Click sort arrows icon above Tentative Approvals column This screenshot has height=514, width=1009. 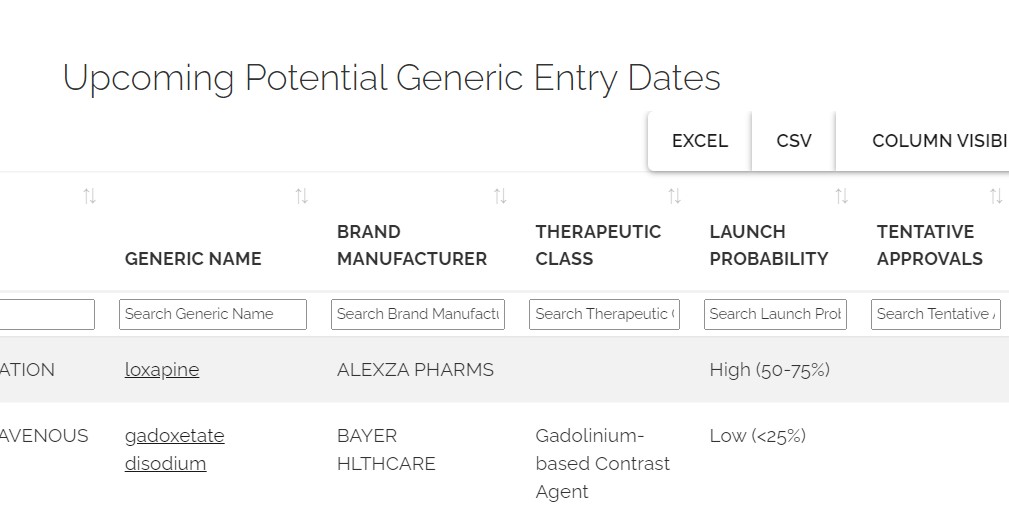click(x=996, y=197)
